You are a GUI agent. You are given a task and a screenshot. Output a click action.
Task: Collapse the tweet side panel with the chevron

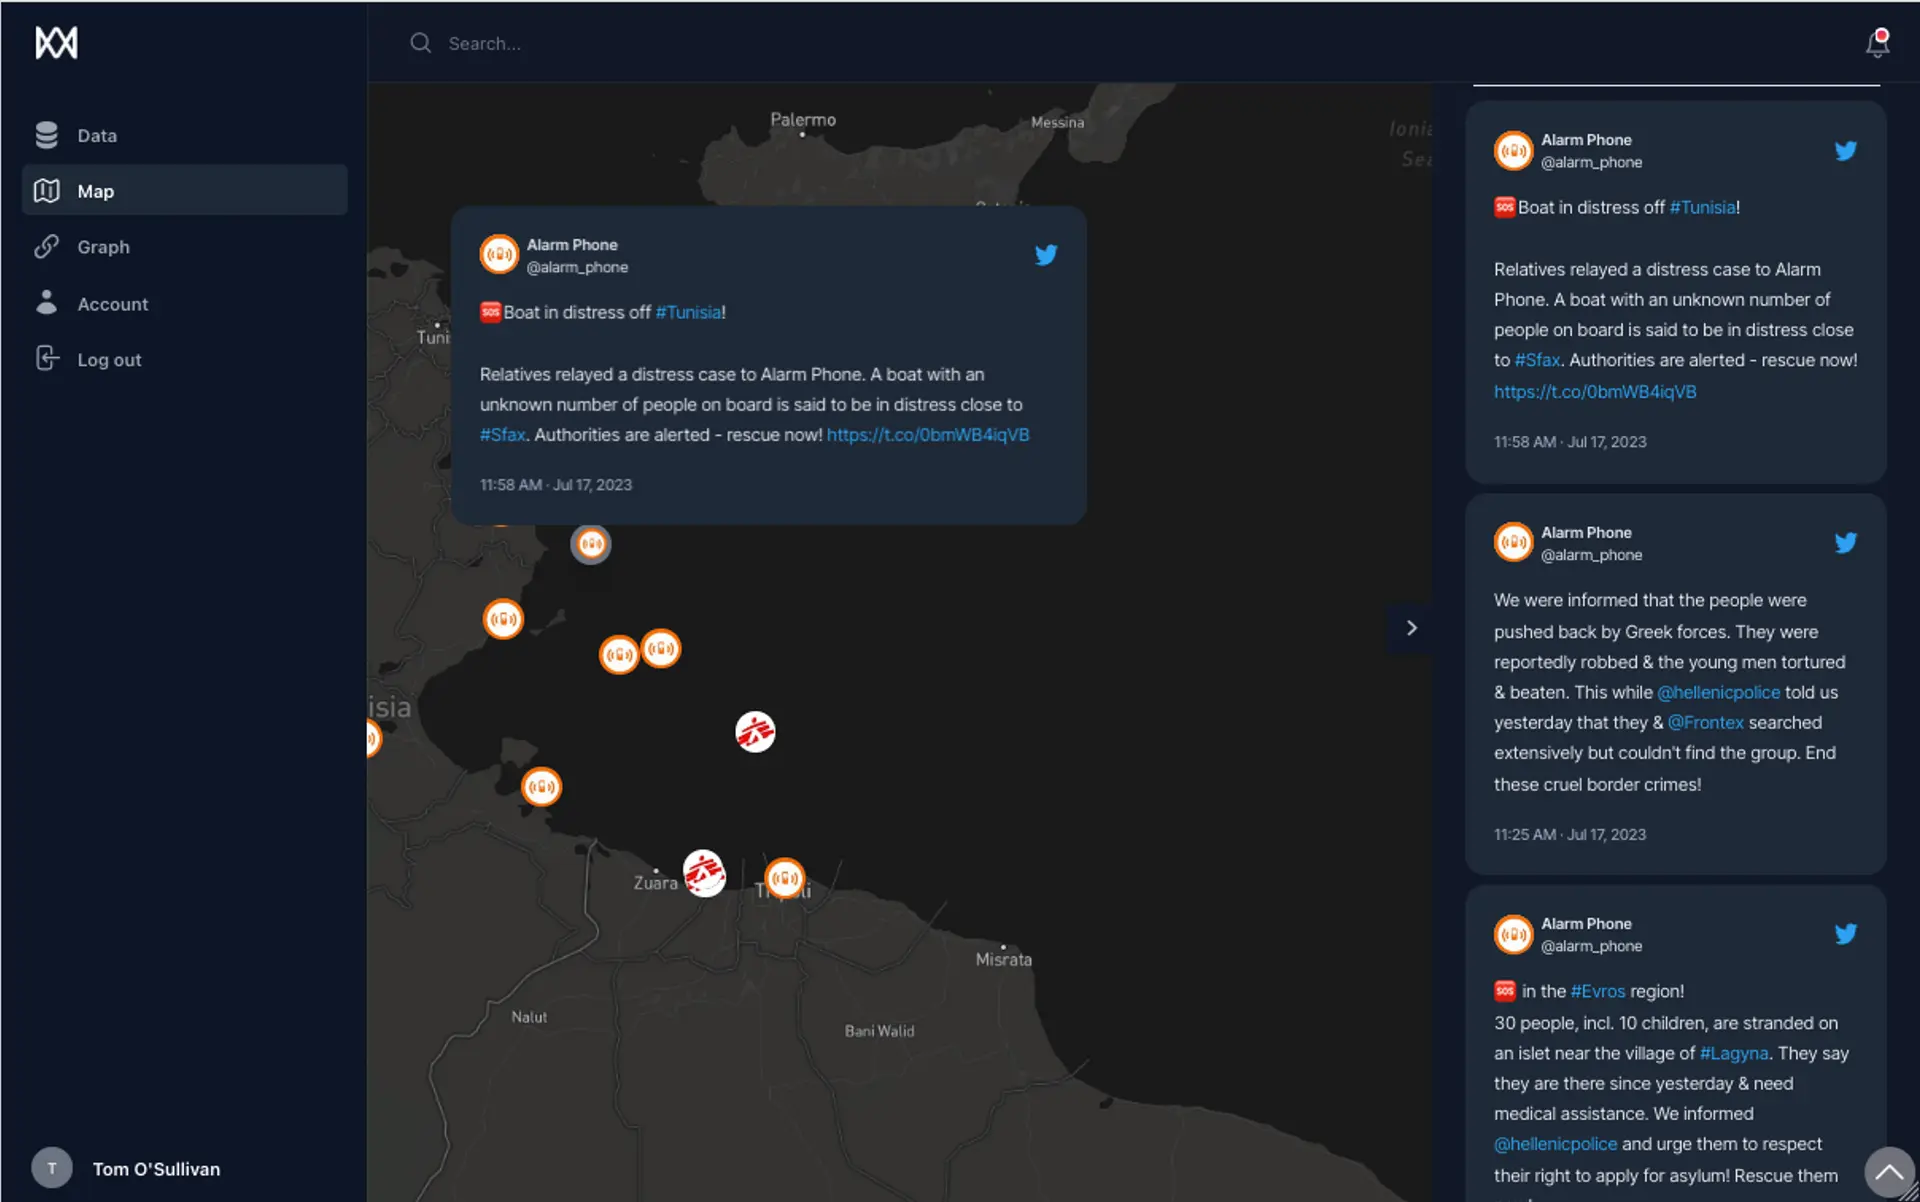click(1411, 628)
